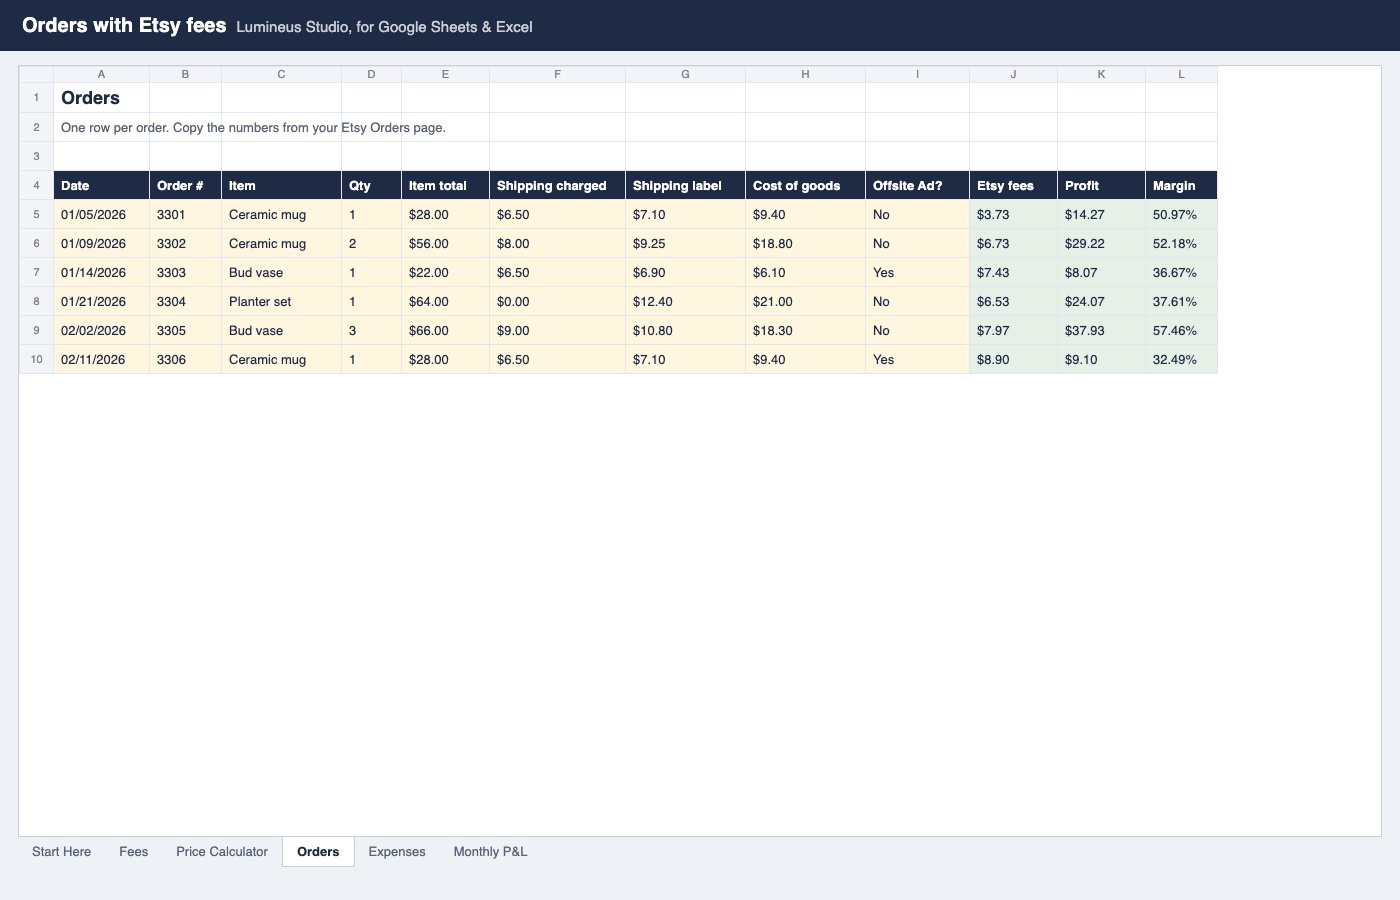Select column L header
1400x900 pixels.
[1181, 74]
